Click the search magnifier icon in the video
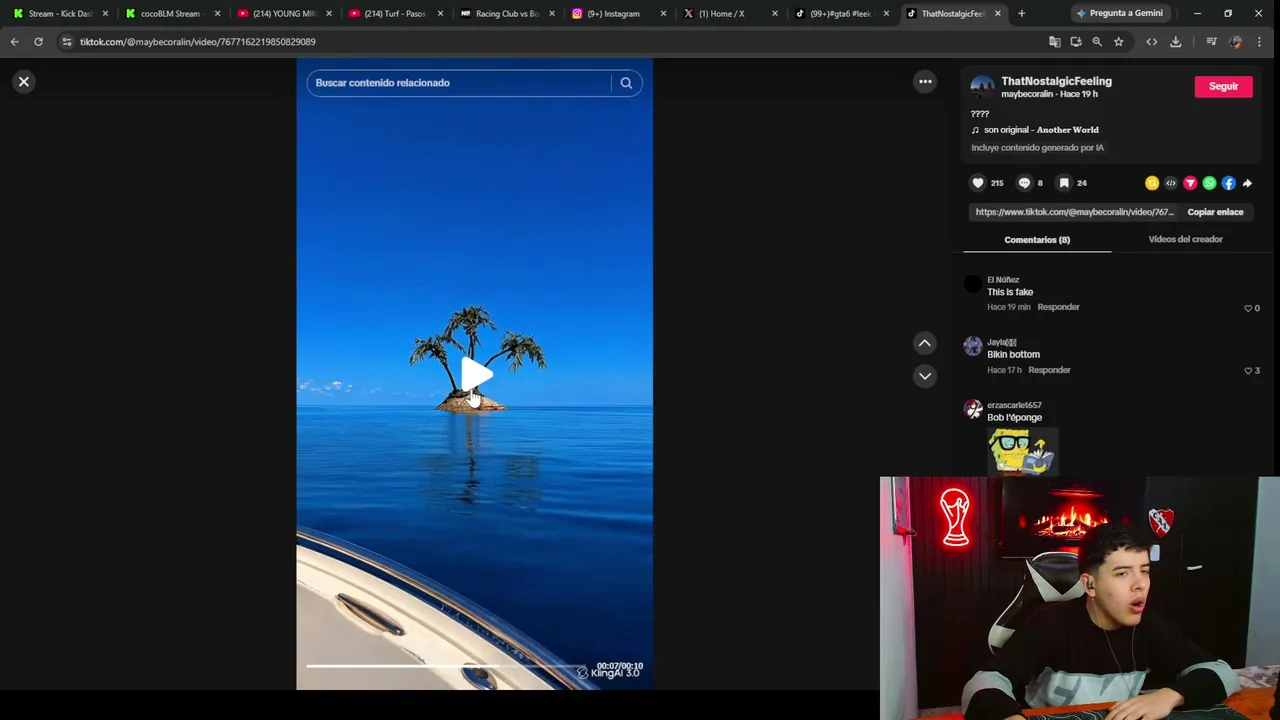The image size is (1280, 720). pos(626,83)
